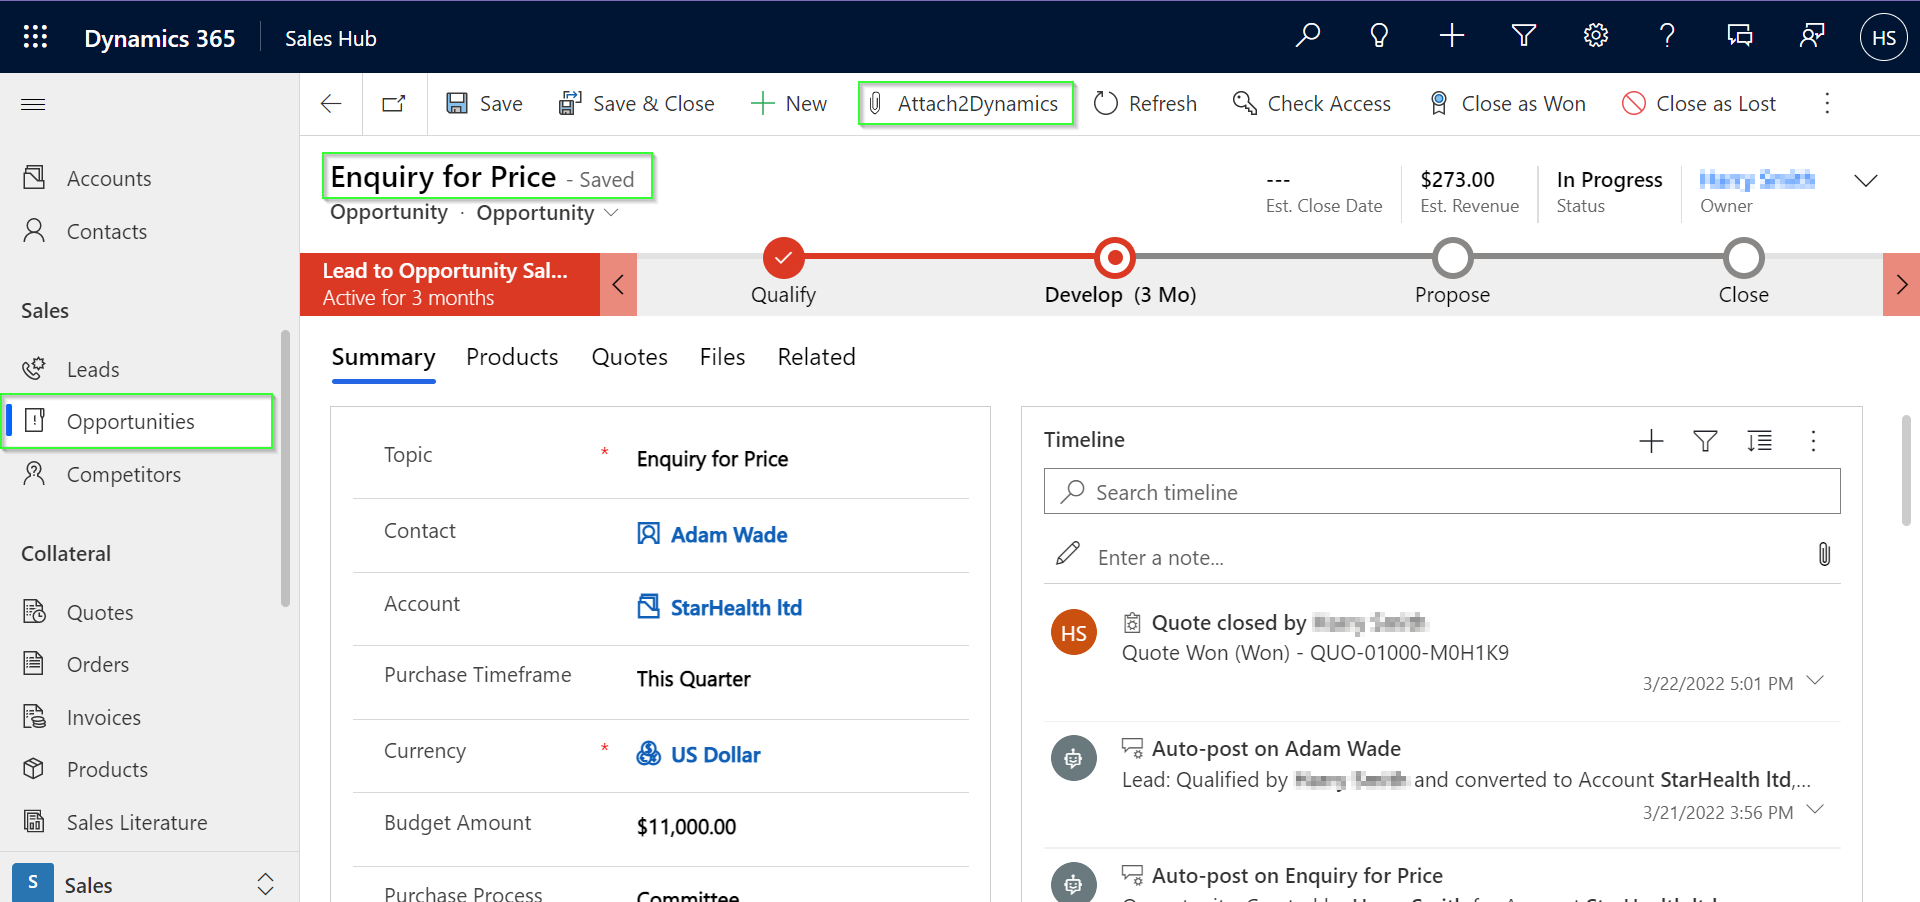The height and width of the screenshot is (902, 1920).
Task: Open the HS user profile avatar
Action: pyautogui.click(x=1883, y=37)
